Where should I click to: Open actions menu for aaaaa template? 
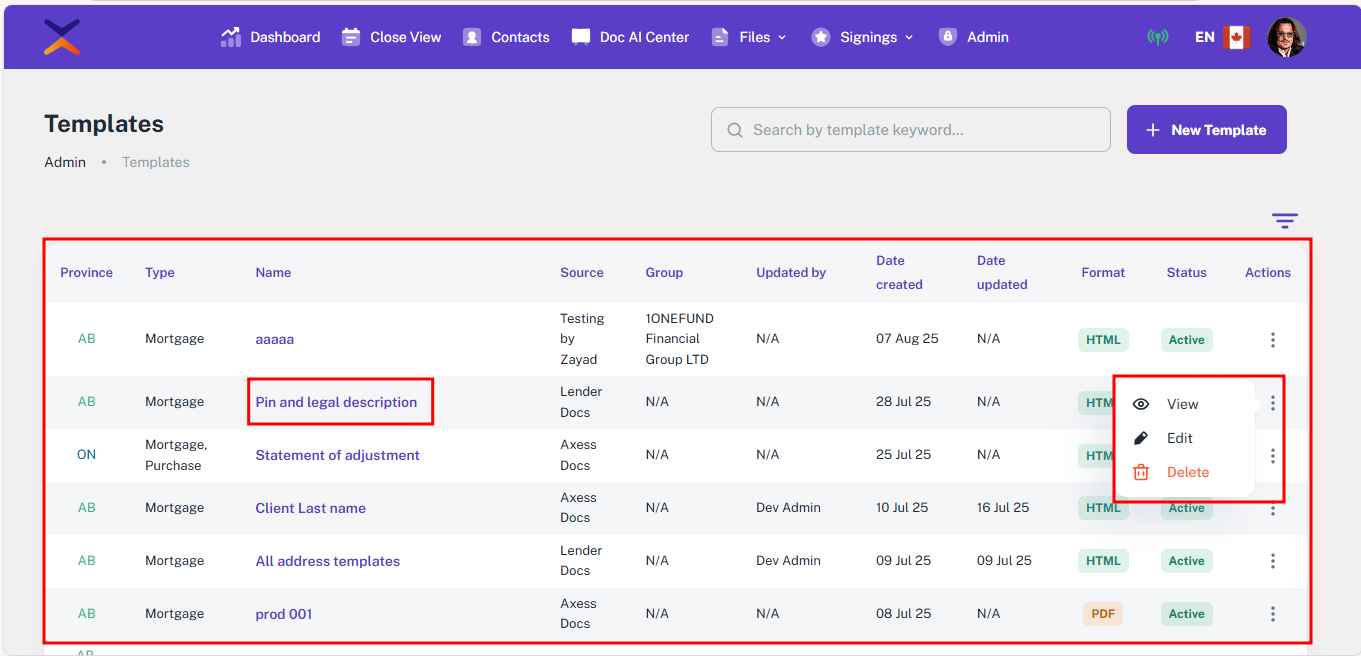click(1272, 340)
